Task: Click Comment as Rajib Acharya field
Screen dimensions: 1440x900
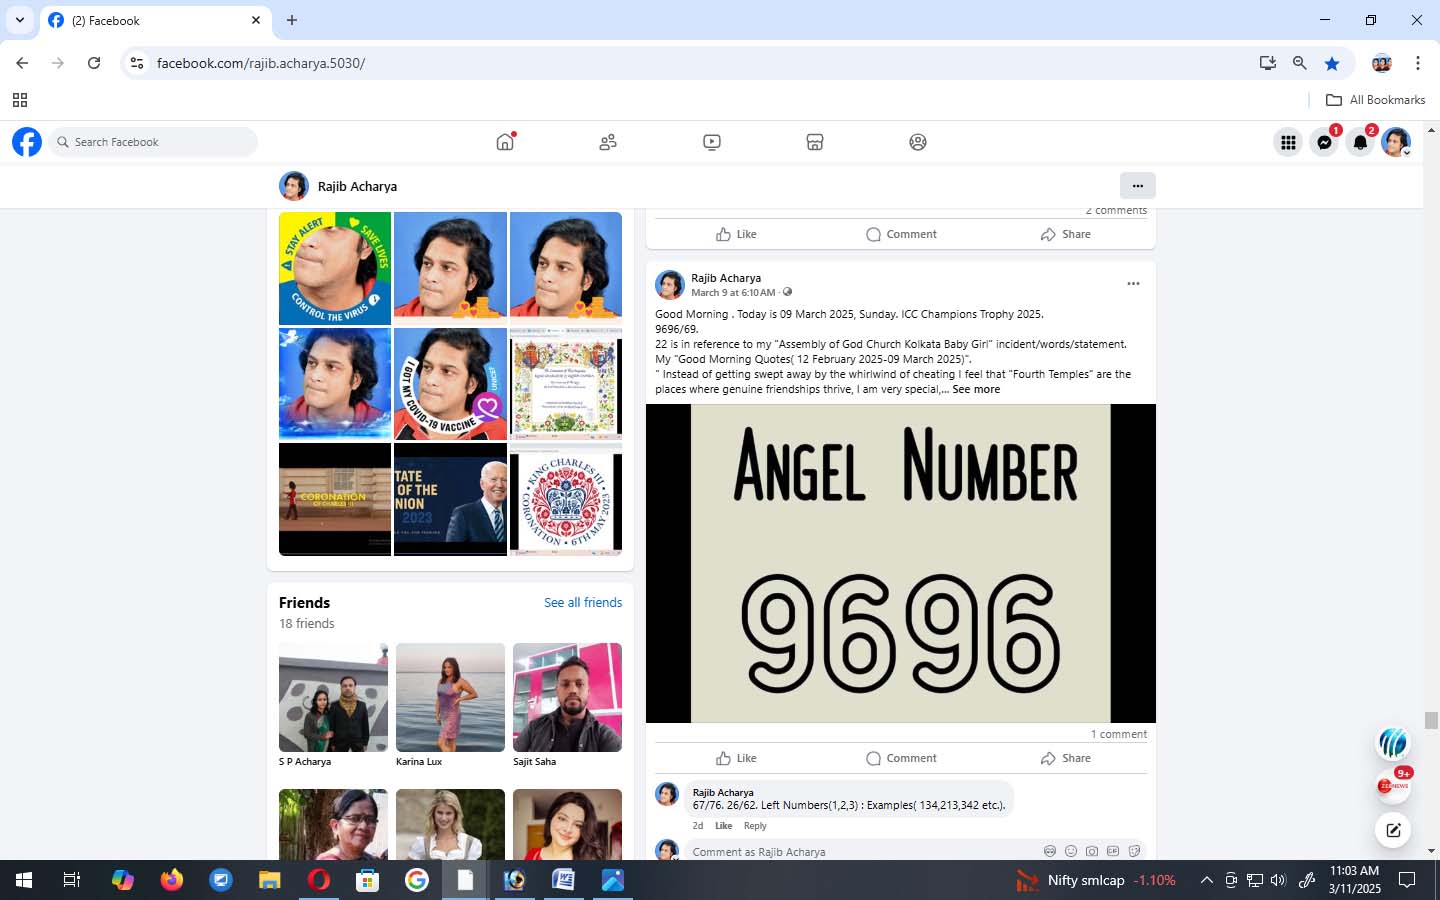Action: click(860, 852)
